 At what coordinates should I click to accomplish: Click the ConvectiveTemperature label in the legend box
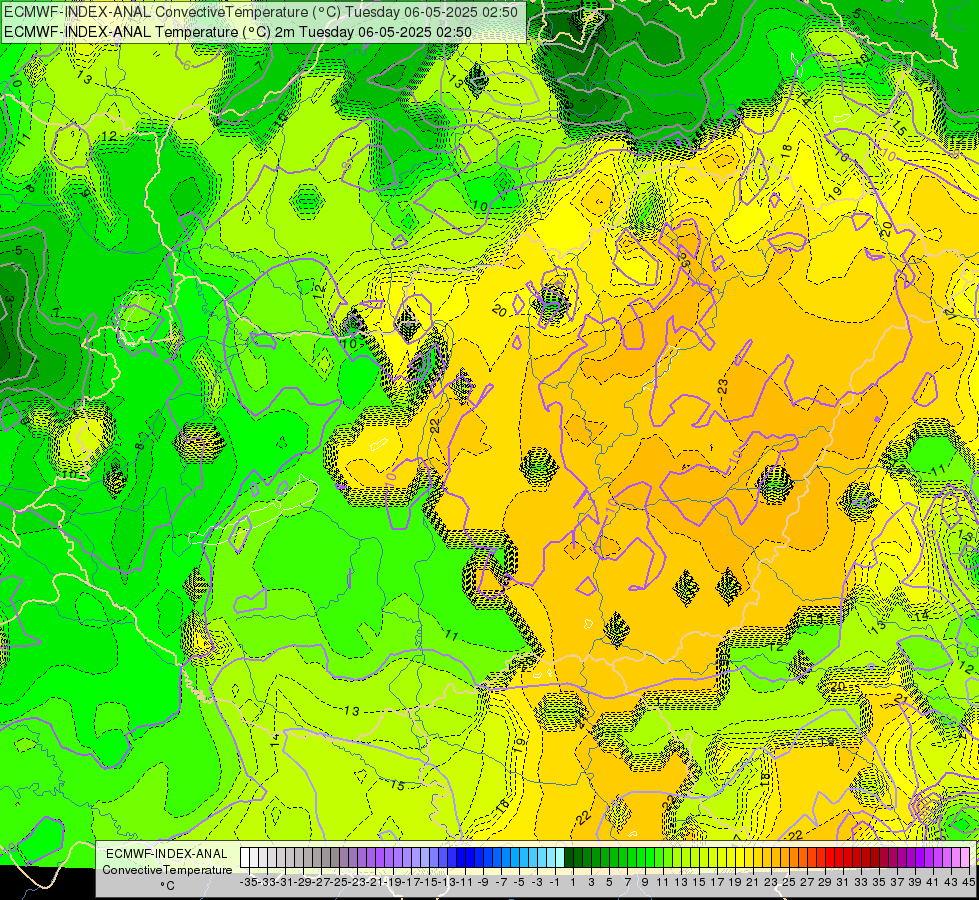[167, 869]
